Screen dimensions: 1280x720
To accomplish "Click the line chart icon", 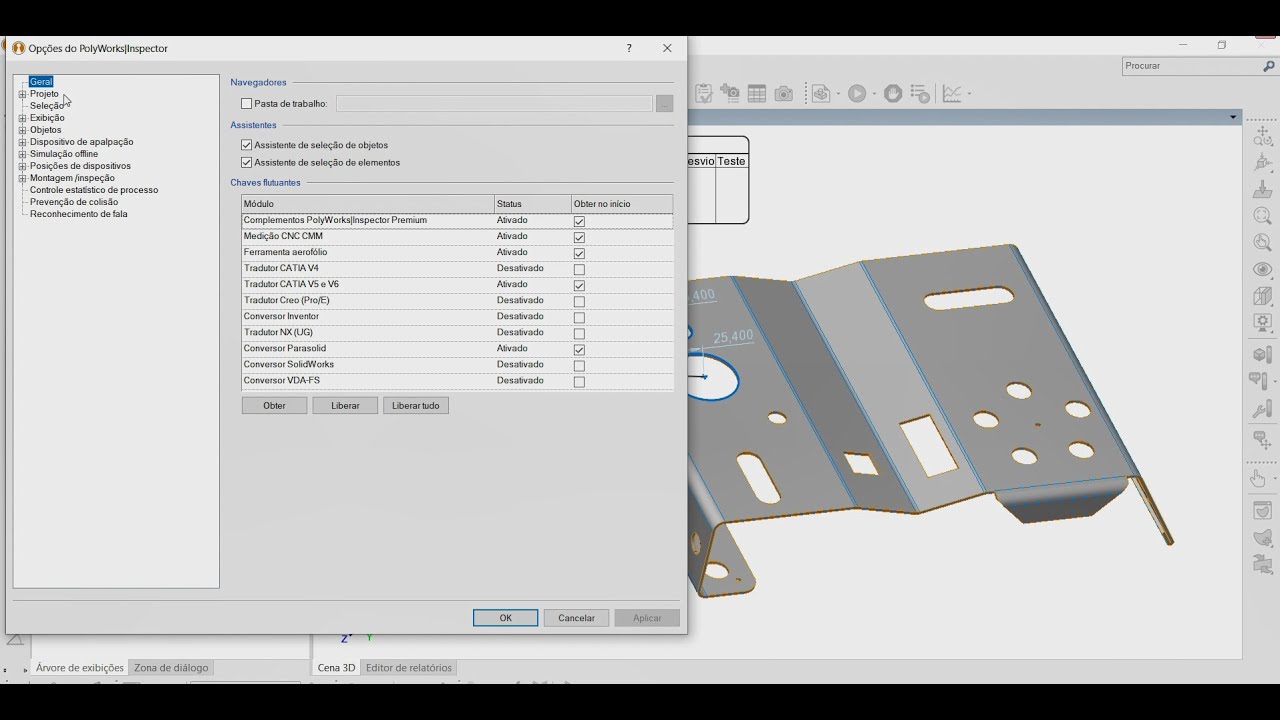I will (952, 93).
